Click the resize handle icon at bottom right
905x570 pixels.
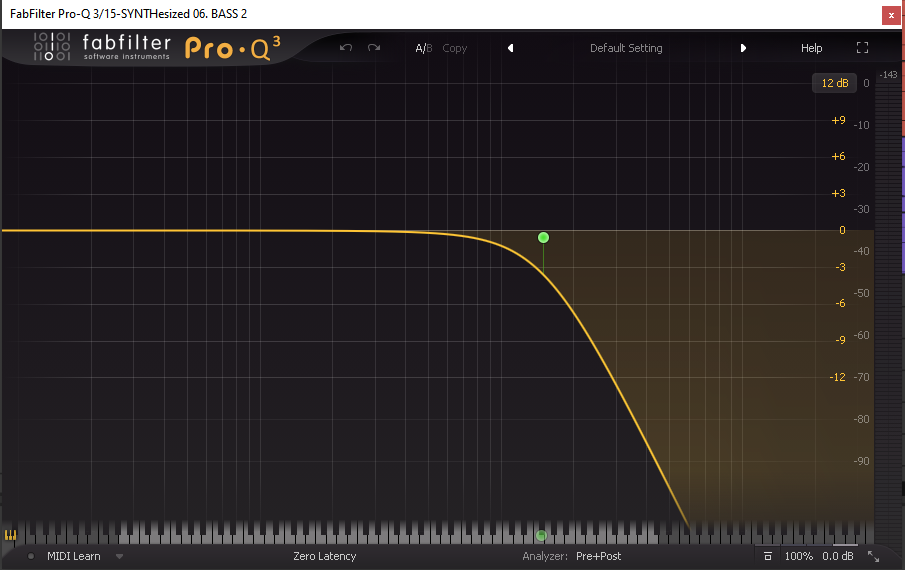(x=873, y=556)
